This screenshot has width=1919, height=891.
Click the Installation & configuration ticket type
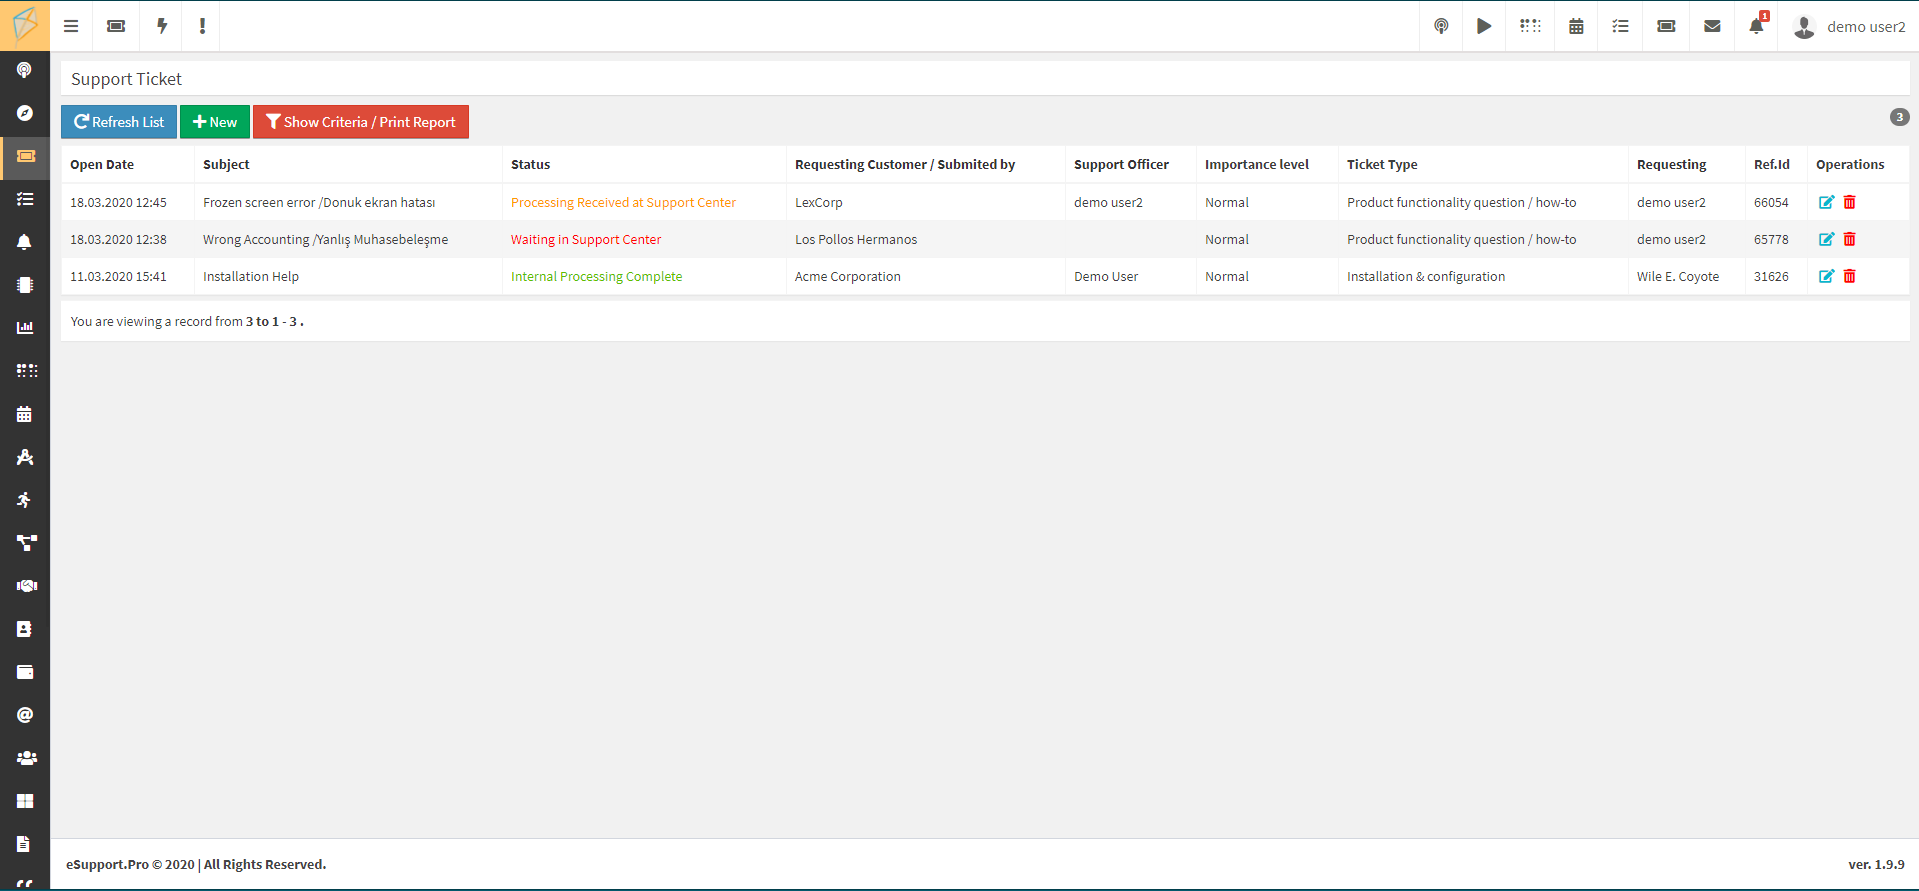click(x=1426, y=276)
